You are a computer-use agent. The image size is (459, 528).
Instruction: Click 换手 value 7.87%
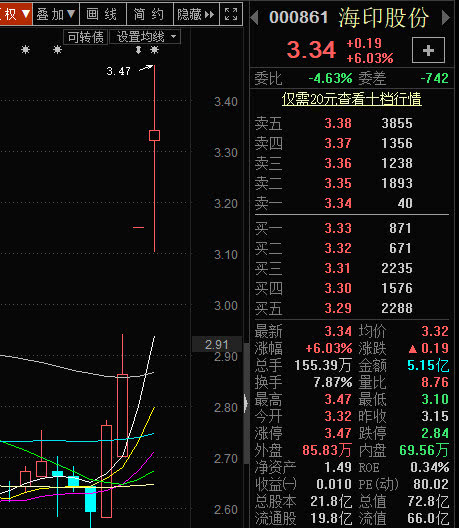pos(333,382)
